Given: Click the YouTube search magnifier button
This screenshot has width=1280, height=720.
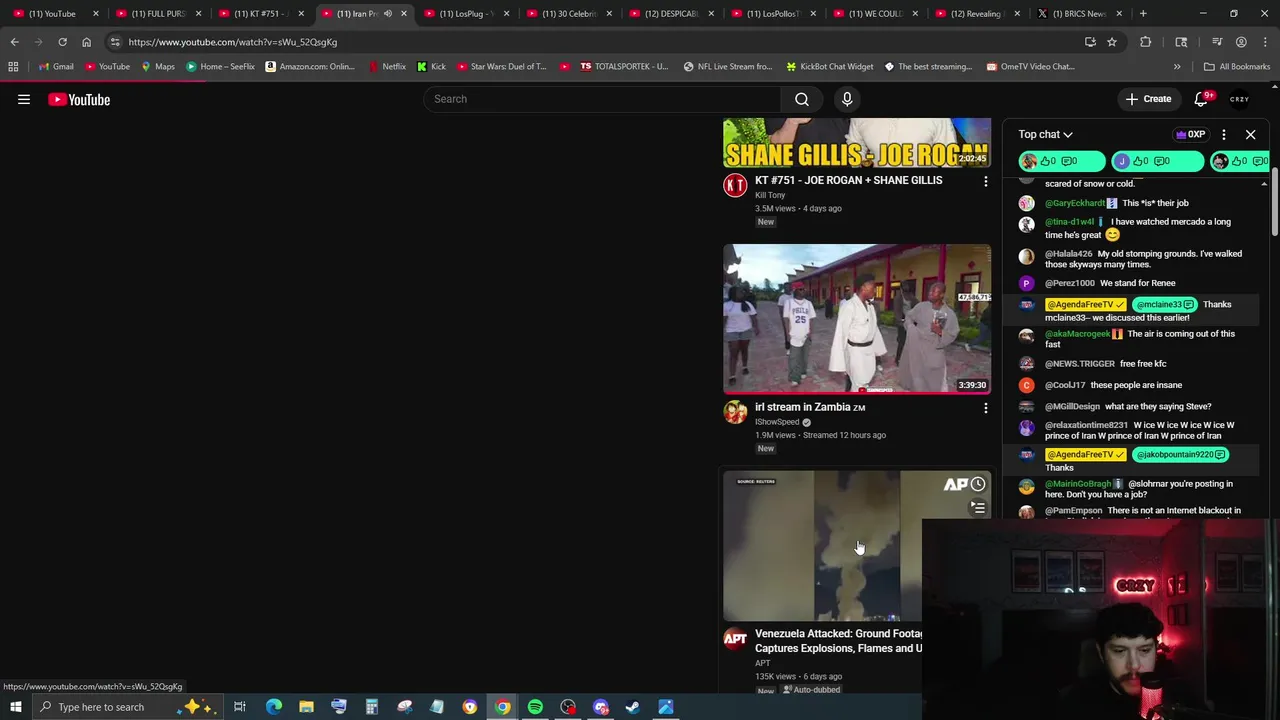Looking at the screenshot, I should point(801,99).
